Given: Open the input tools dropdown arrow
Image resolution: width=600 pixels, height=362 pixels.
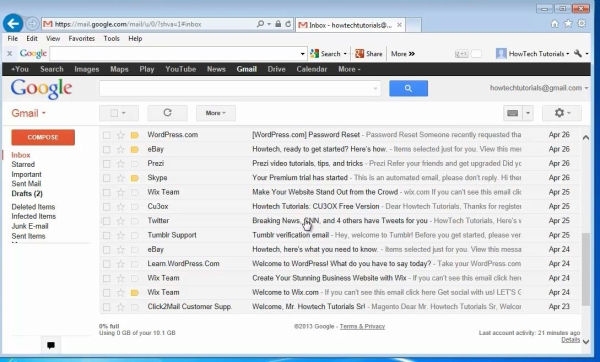Looking at the screenshot, I should pyautogui.click(x=528, y=113).
